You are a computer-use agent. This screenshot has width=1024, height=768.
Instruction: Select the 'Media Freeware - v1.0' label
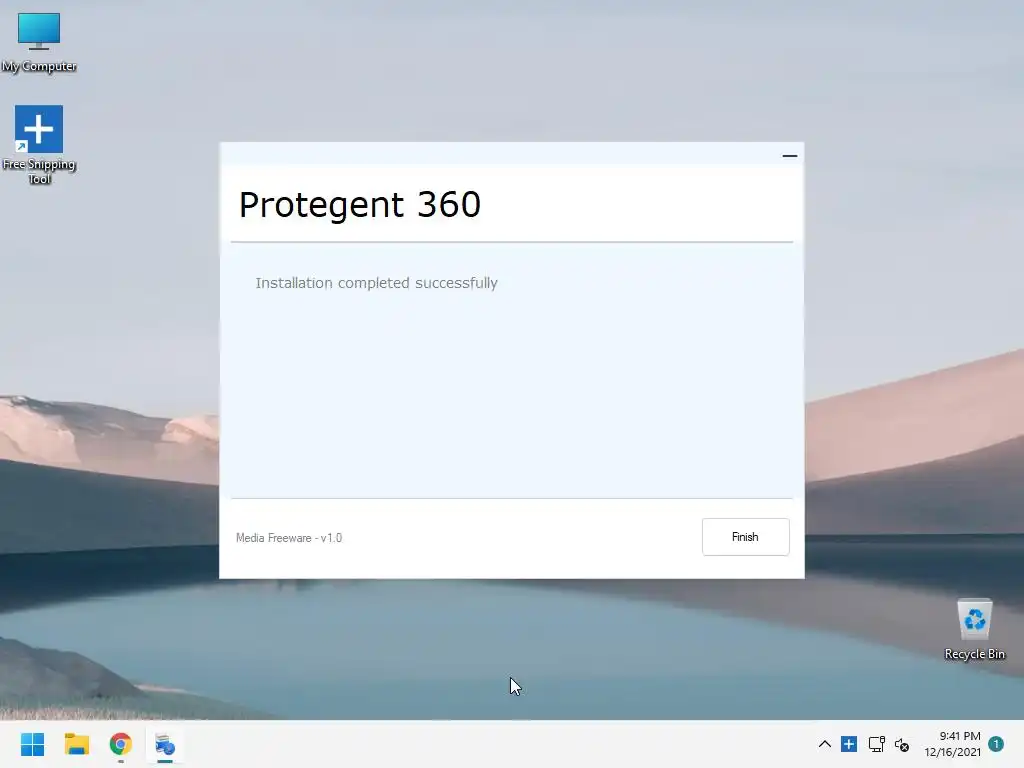click(x=289, y=538)
